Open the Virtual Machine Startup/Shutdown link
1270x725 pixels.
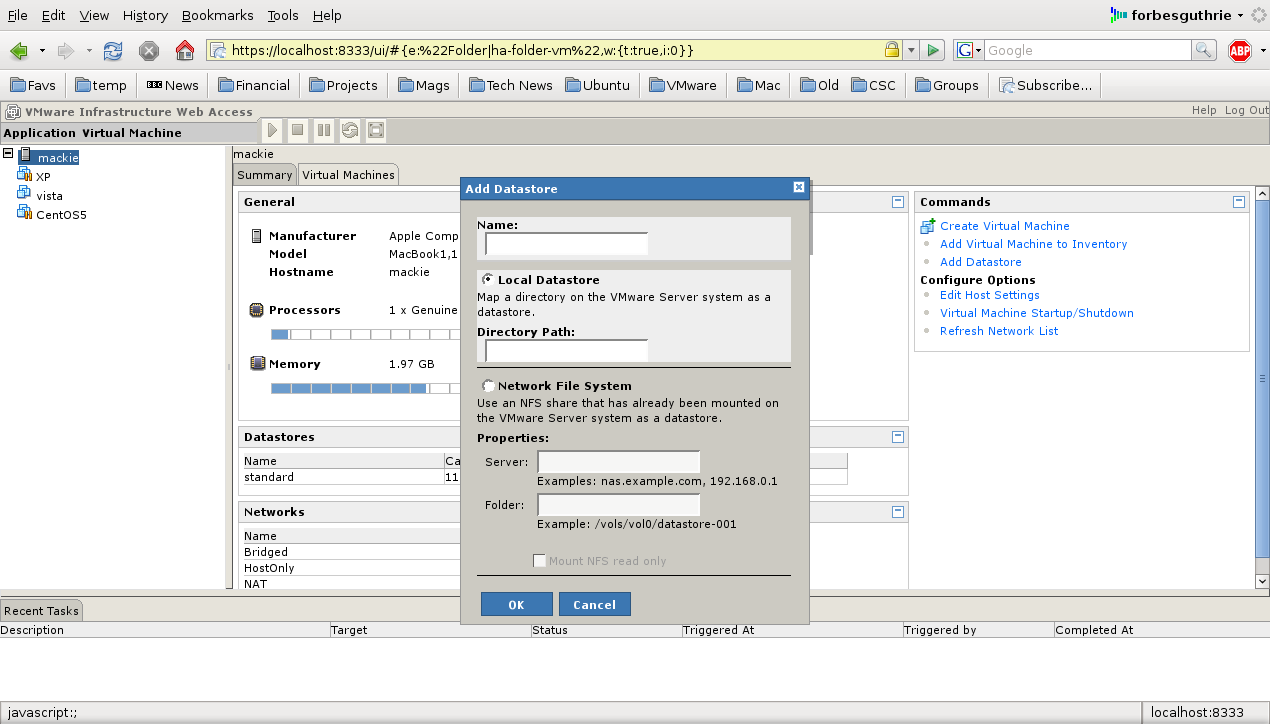point(1037,313)
